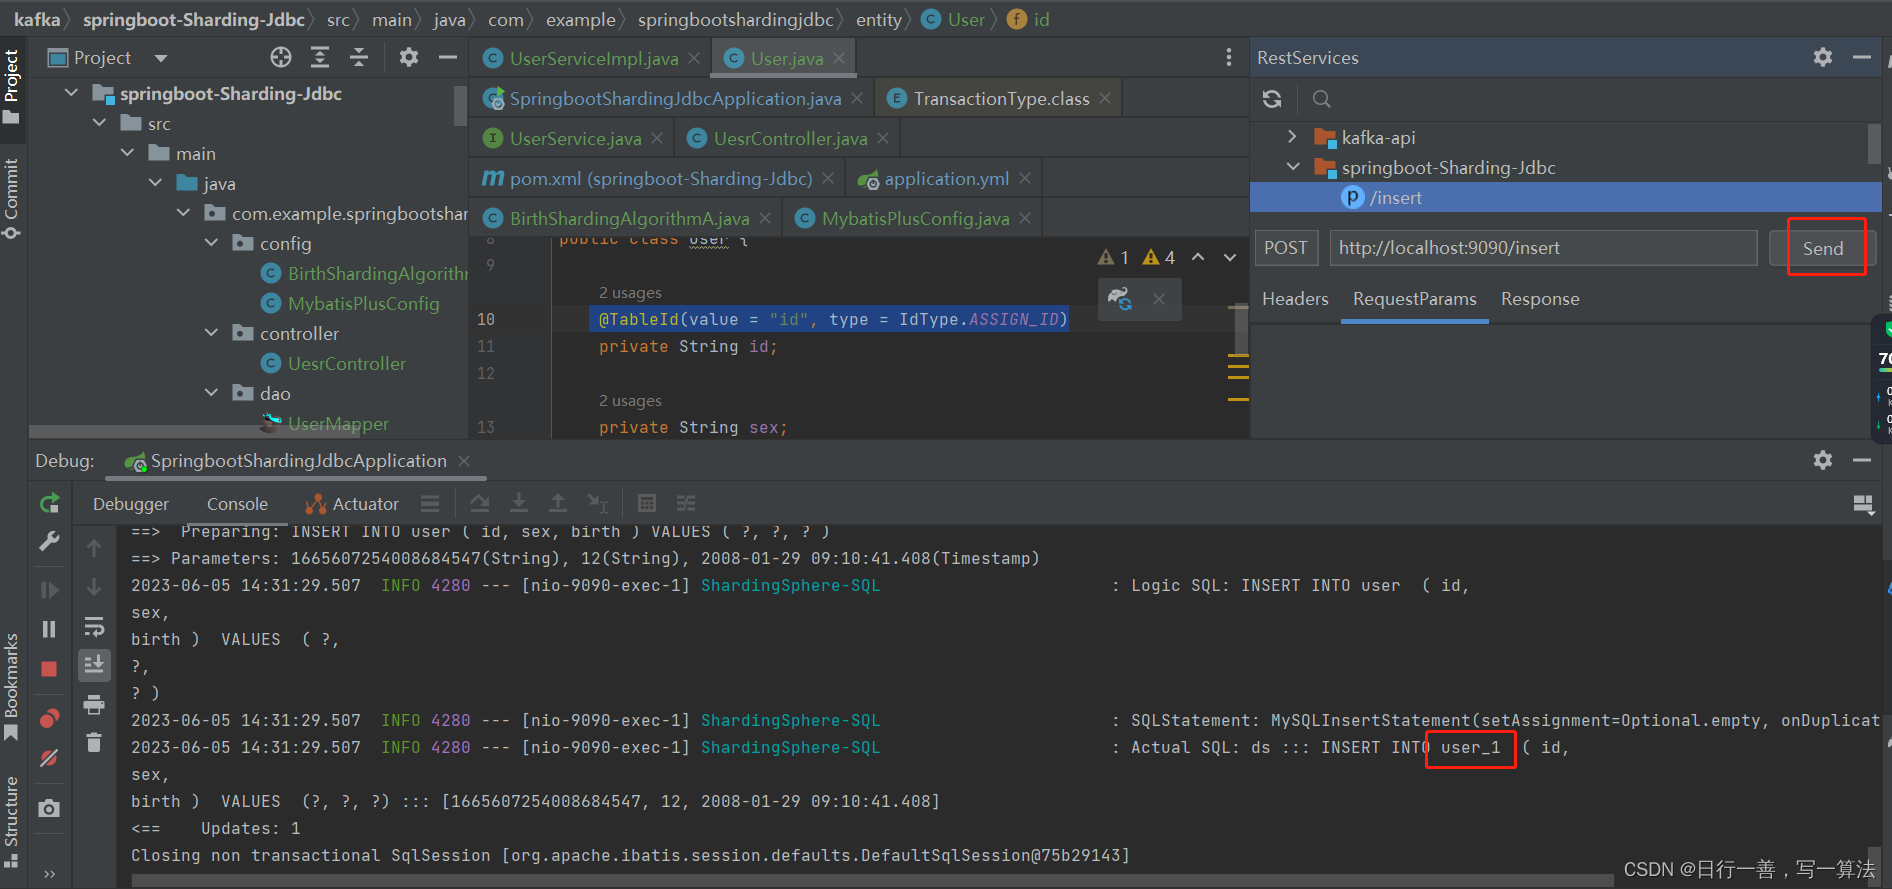The width and height of the screenshot is (1892, 889).
Task: Expand all in Project panel
Action: pos(320,58)
